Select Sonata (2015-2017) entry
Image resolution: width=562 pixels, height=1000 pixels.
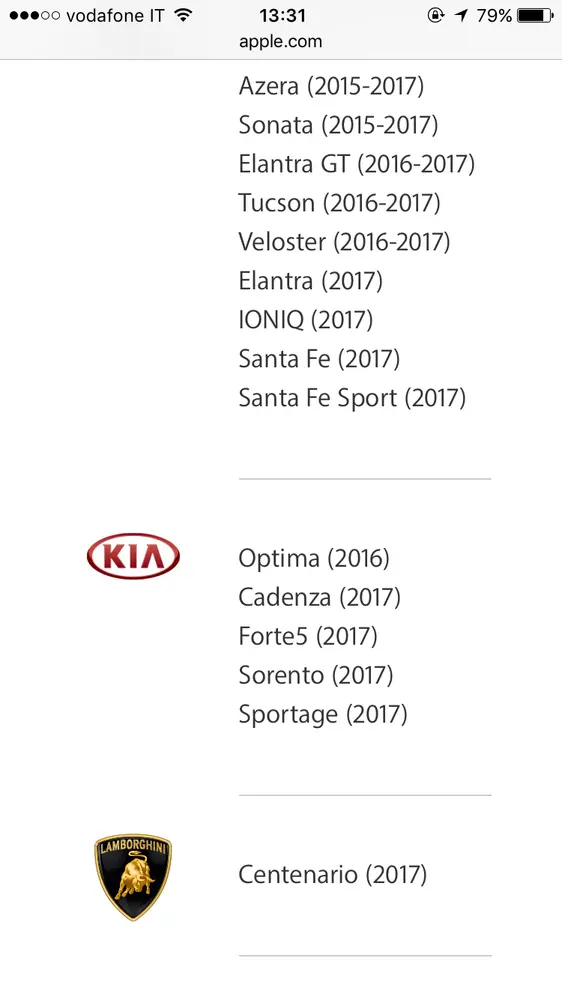(338, 125)
